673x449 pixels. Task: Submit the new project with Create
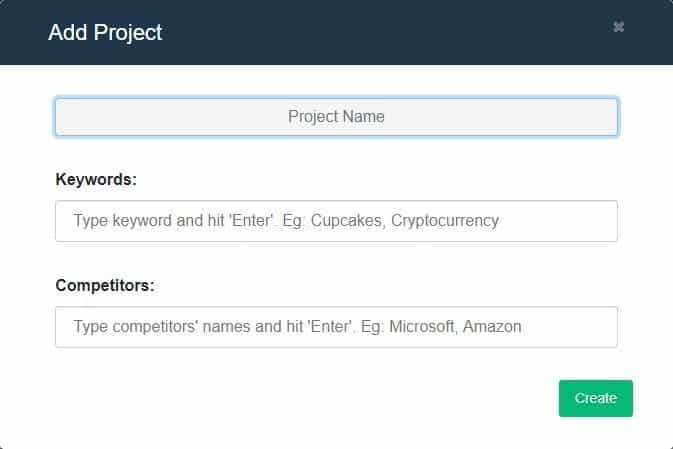click(x=595, y=398)
